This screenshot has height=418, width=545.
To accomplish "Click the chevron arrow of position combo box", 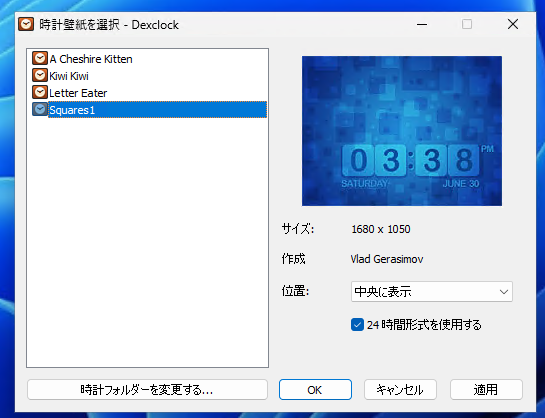I will [x=504, y=292].
